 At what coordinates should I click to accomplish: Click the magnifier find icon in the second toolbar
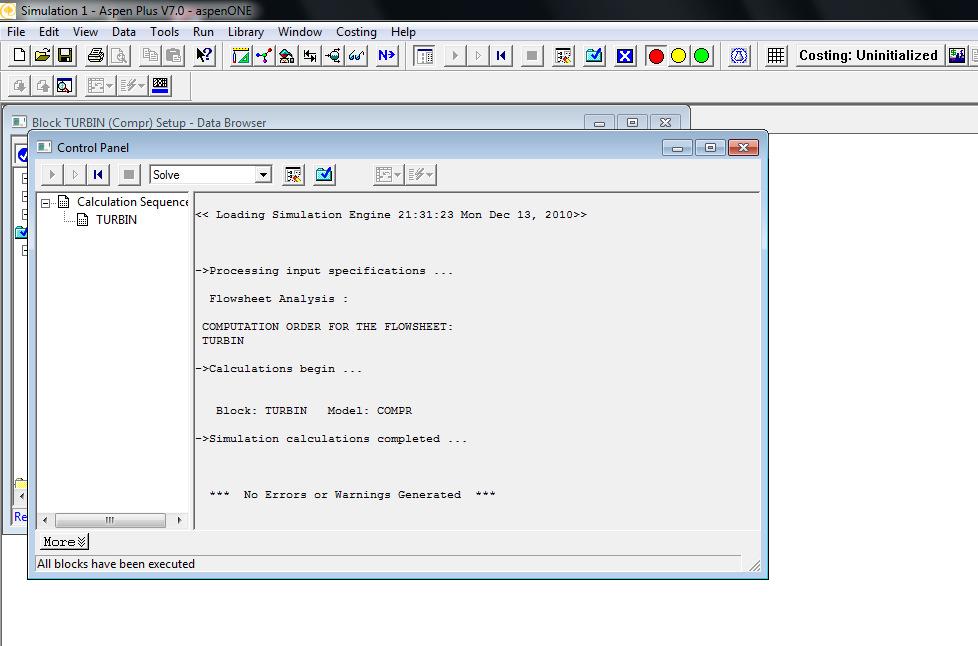point(65,85)
